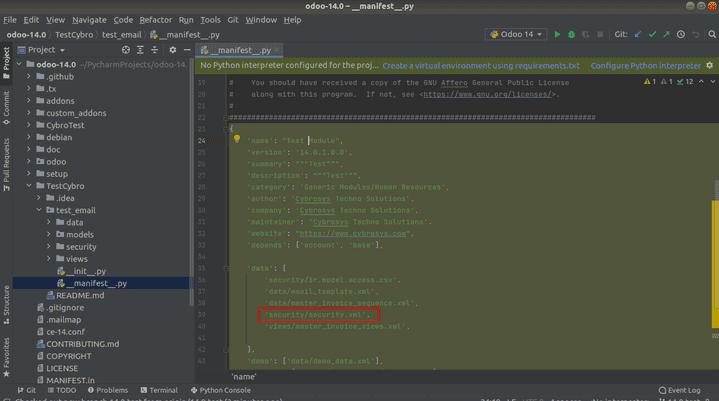Image resolution: width=719 pixels, height=401 pixels.
Task: Push commits with the Git push arrow
Action: [x=666, y=34]
